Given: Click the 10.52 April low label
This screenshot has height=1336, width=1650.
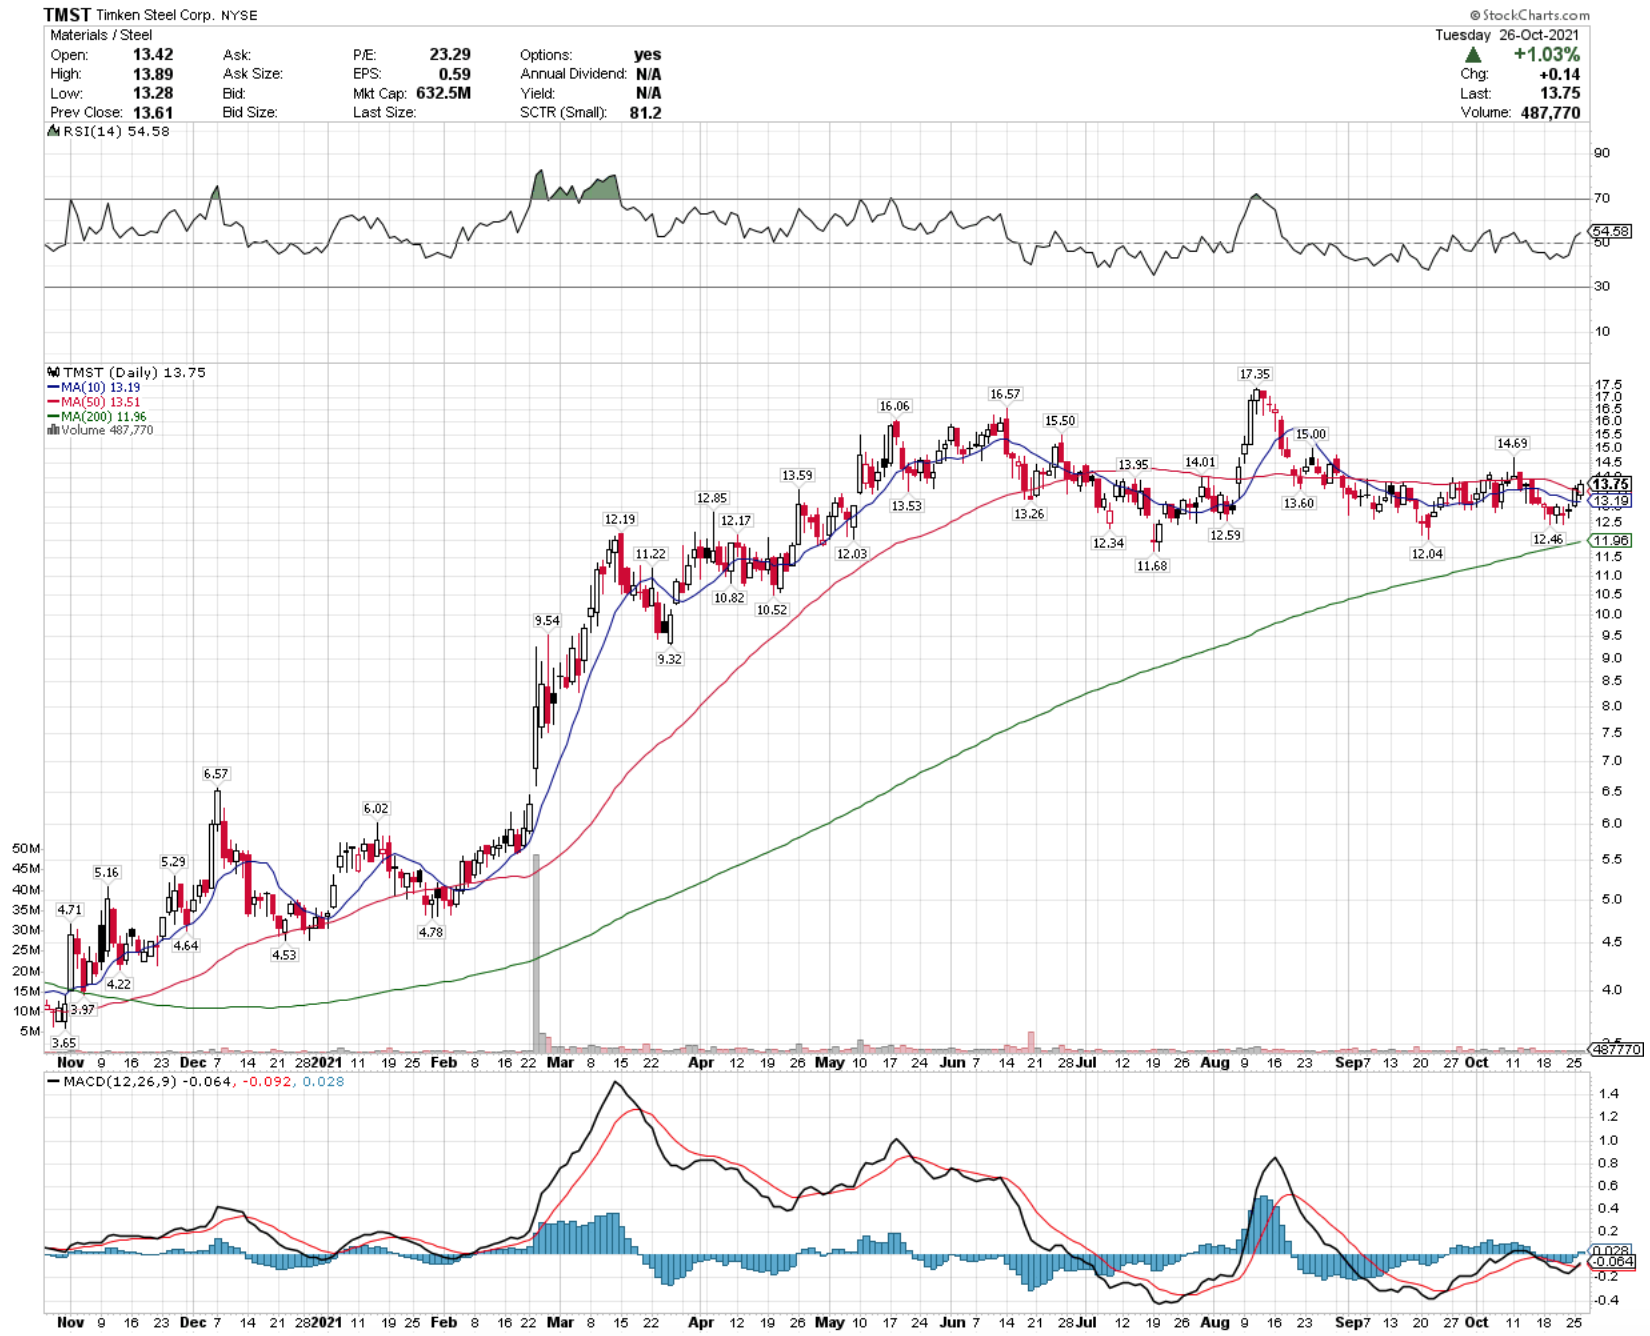Looking at the screenshot, I should (772, 610).
